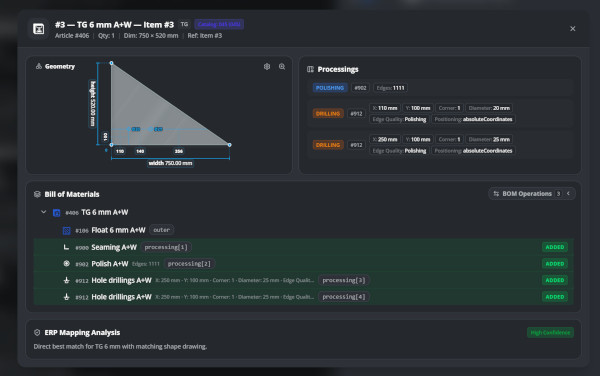Click the 'outer' tag on Float row

pos(161,230)
